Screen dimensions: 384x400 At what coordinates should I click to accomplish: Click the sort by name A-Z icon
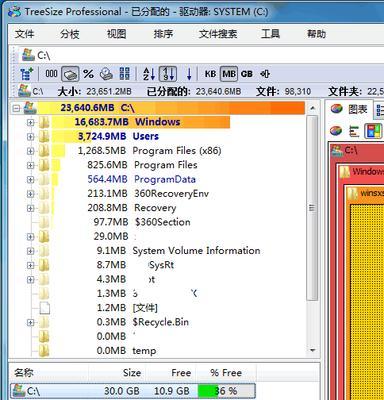pyautogui.click(x=149, y=74)
